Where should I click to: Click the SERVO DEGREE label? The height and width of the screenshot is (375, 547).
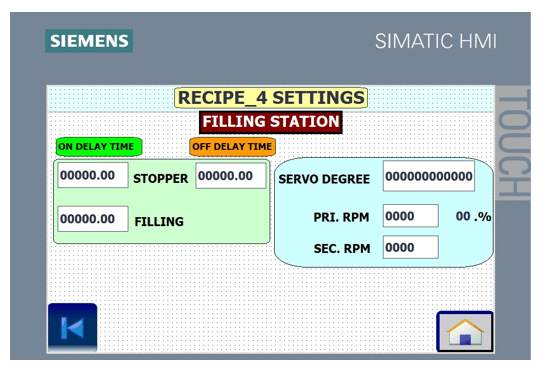click(x=324, y=179)
